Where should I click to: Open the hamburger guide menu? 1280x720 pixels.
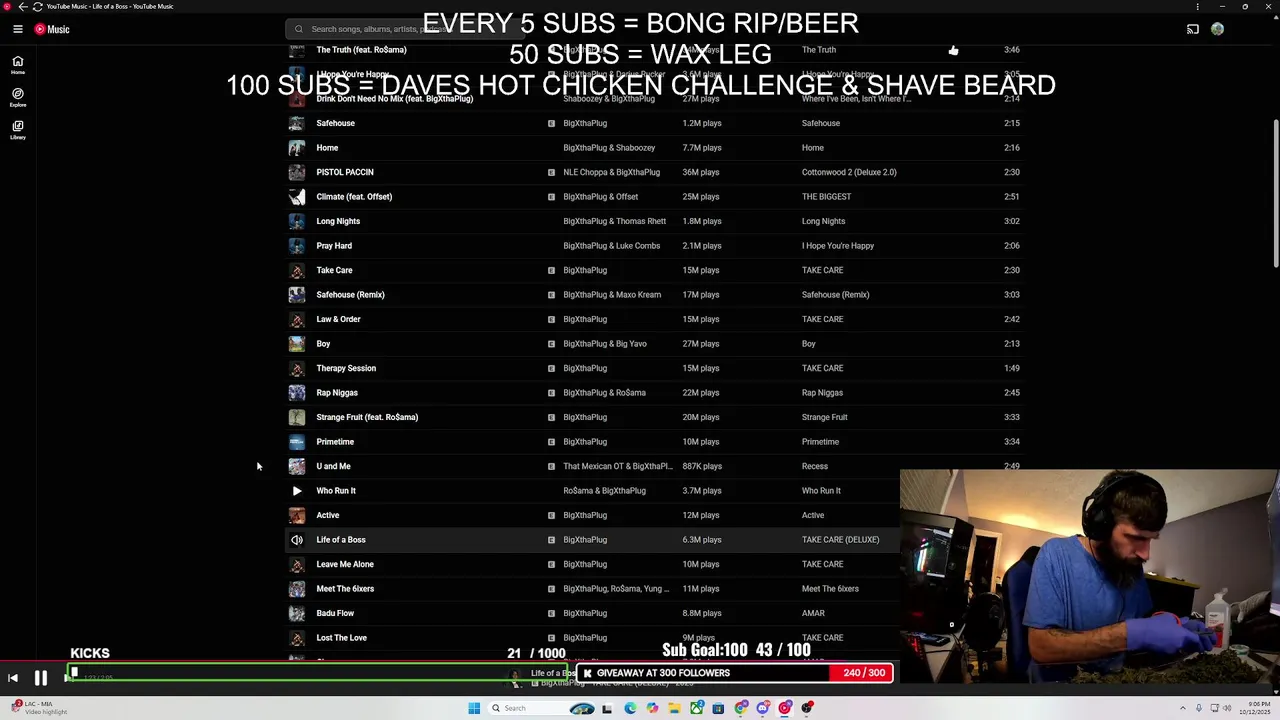[x=17, y=29]
